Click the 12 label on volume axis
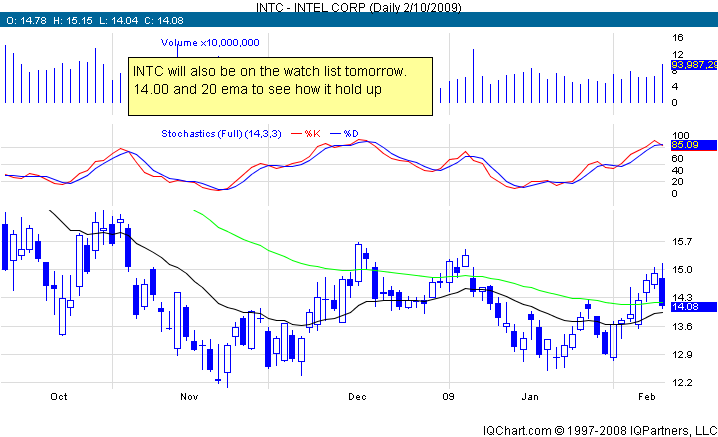This screenshot has width=718, height=437. coord(678,55)
